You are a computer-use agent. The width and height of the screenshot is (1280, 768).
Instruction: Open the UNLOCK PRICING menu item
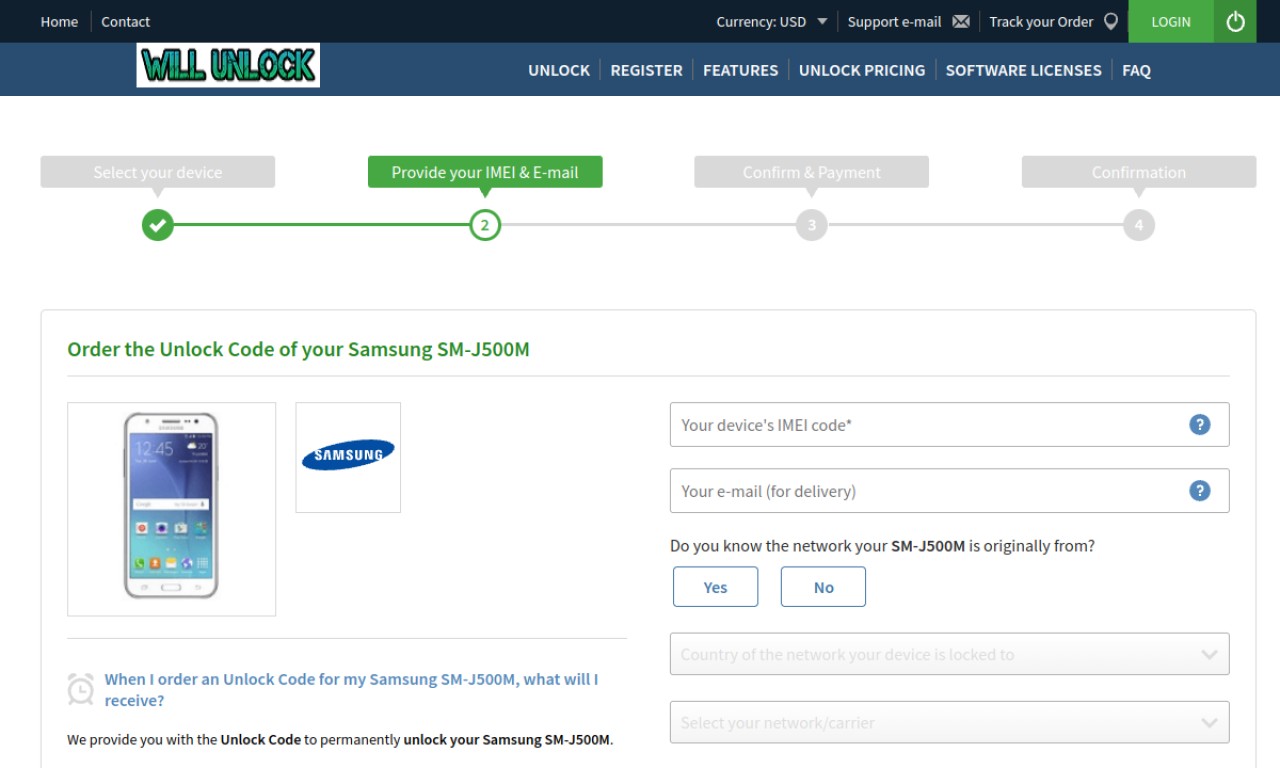(862, 70)
